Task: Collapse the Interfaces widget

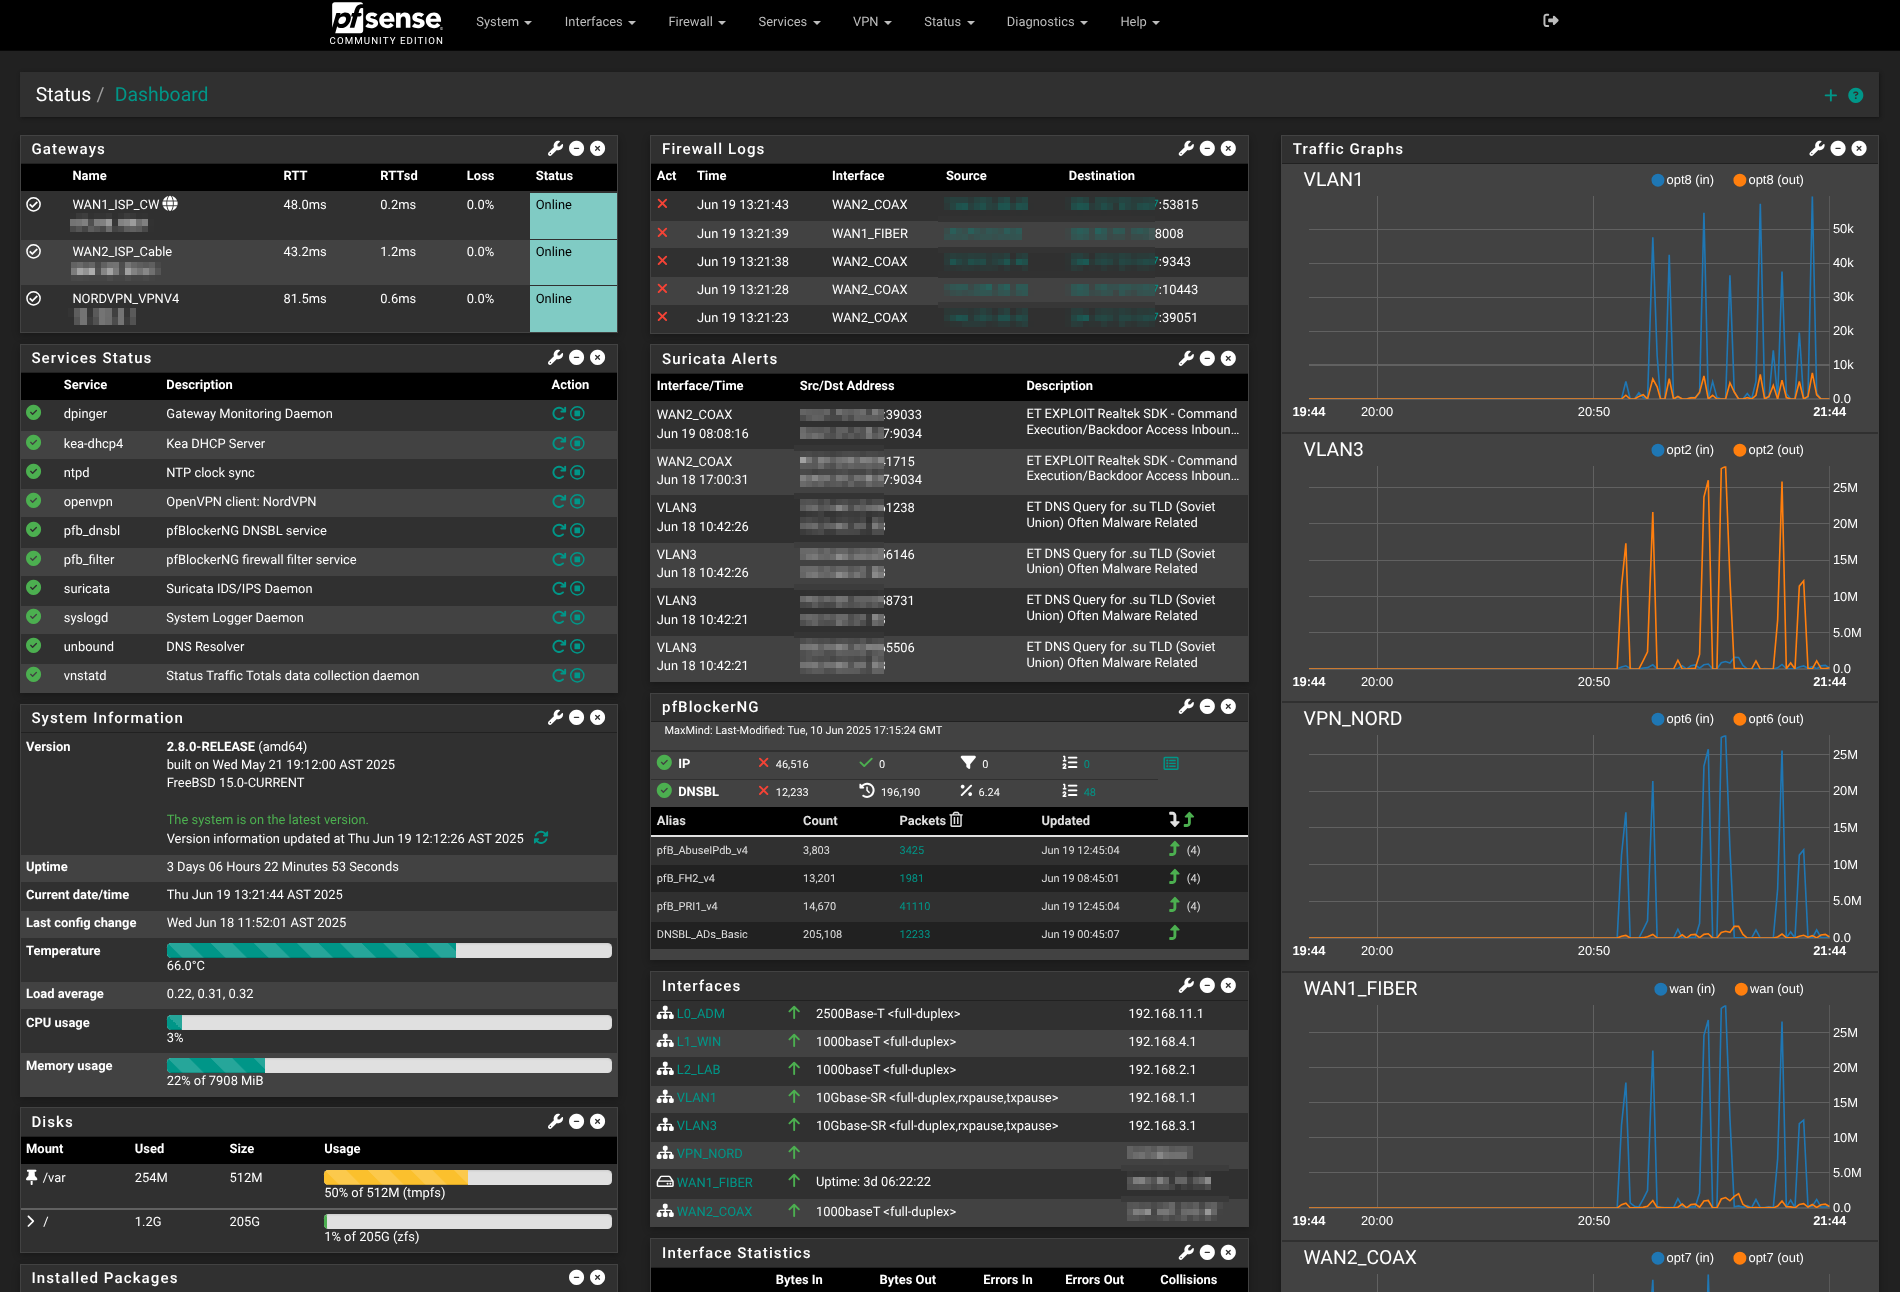Action: (1208, 985)
